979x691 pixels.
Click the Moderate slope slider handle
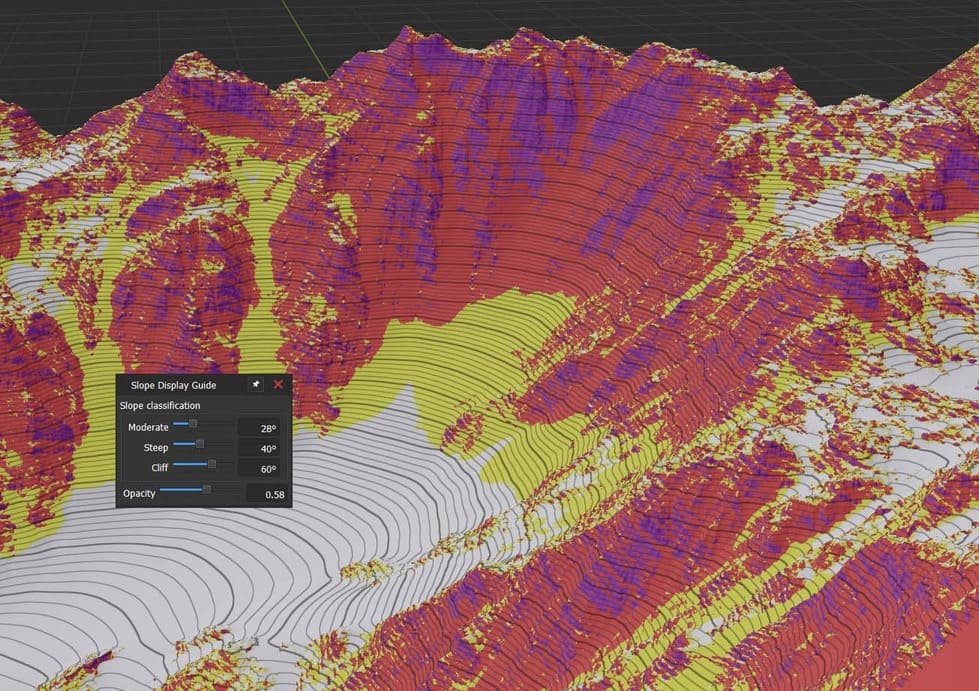[193, 425]
